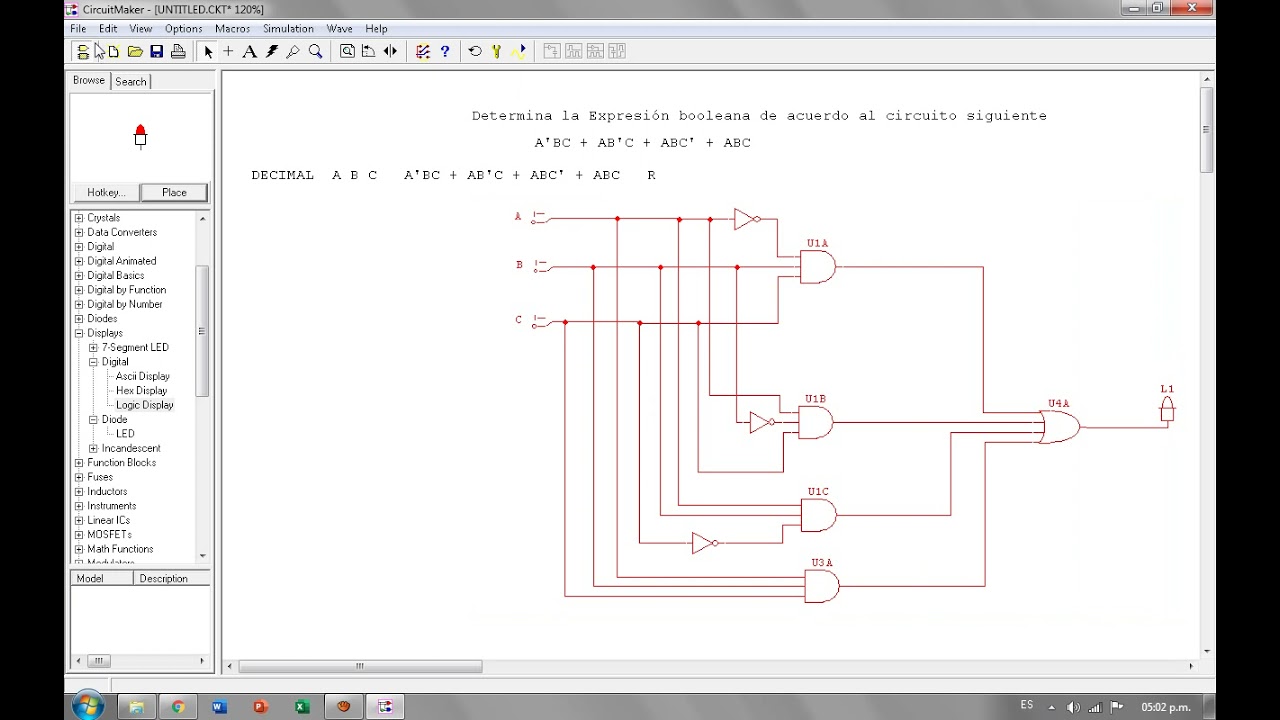Image resolution: width=1280 pixels, height=720 pixels.
Task: Select the U3A AND gate
Action: 822,586
